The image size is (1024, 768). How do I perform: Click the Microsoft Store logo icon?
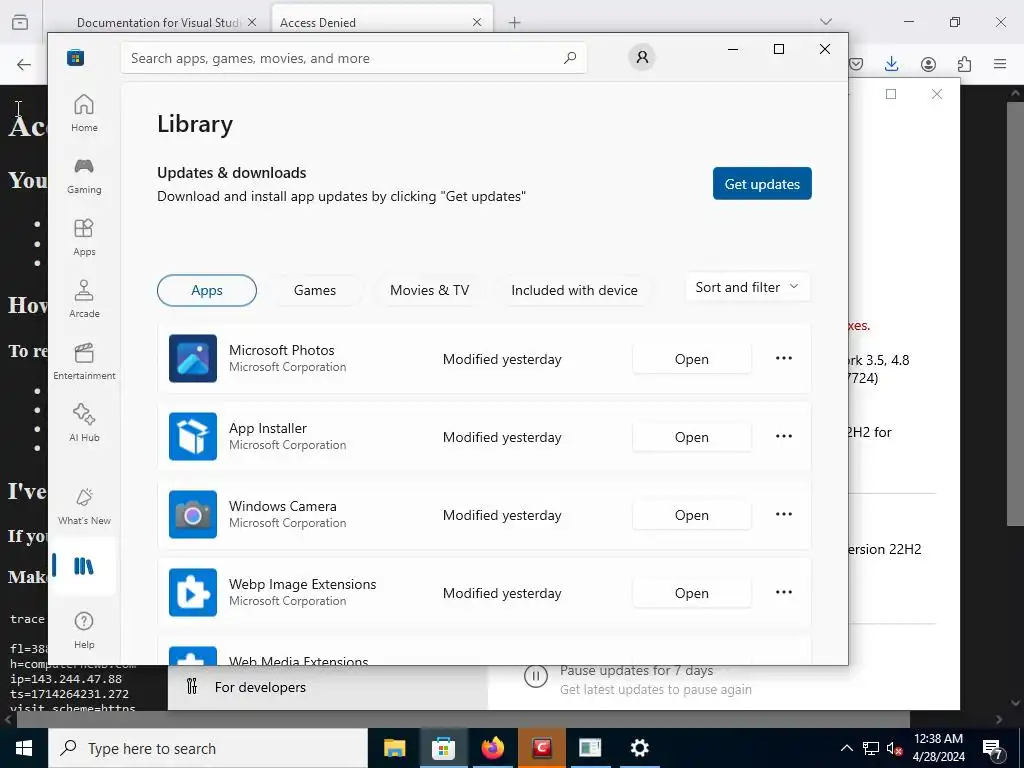click(76, 57)
